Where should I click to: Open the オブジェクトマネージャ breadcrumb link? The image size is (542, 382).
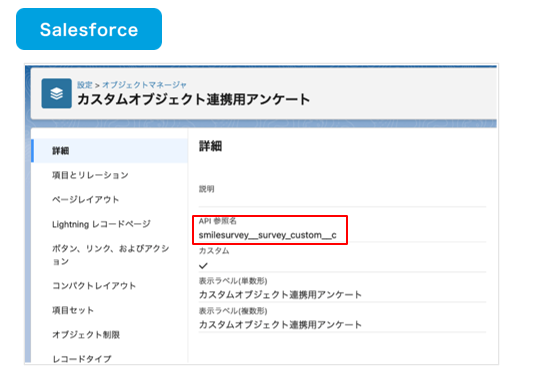coord(144,85)
